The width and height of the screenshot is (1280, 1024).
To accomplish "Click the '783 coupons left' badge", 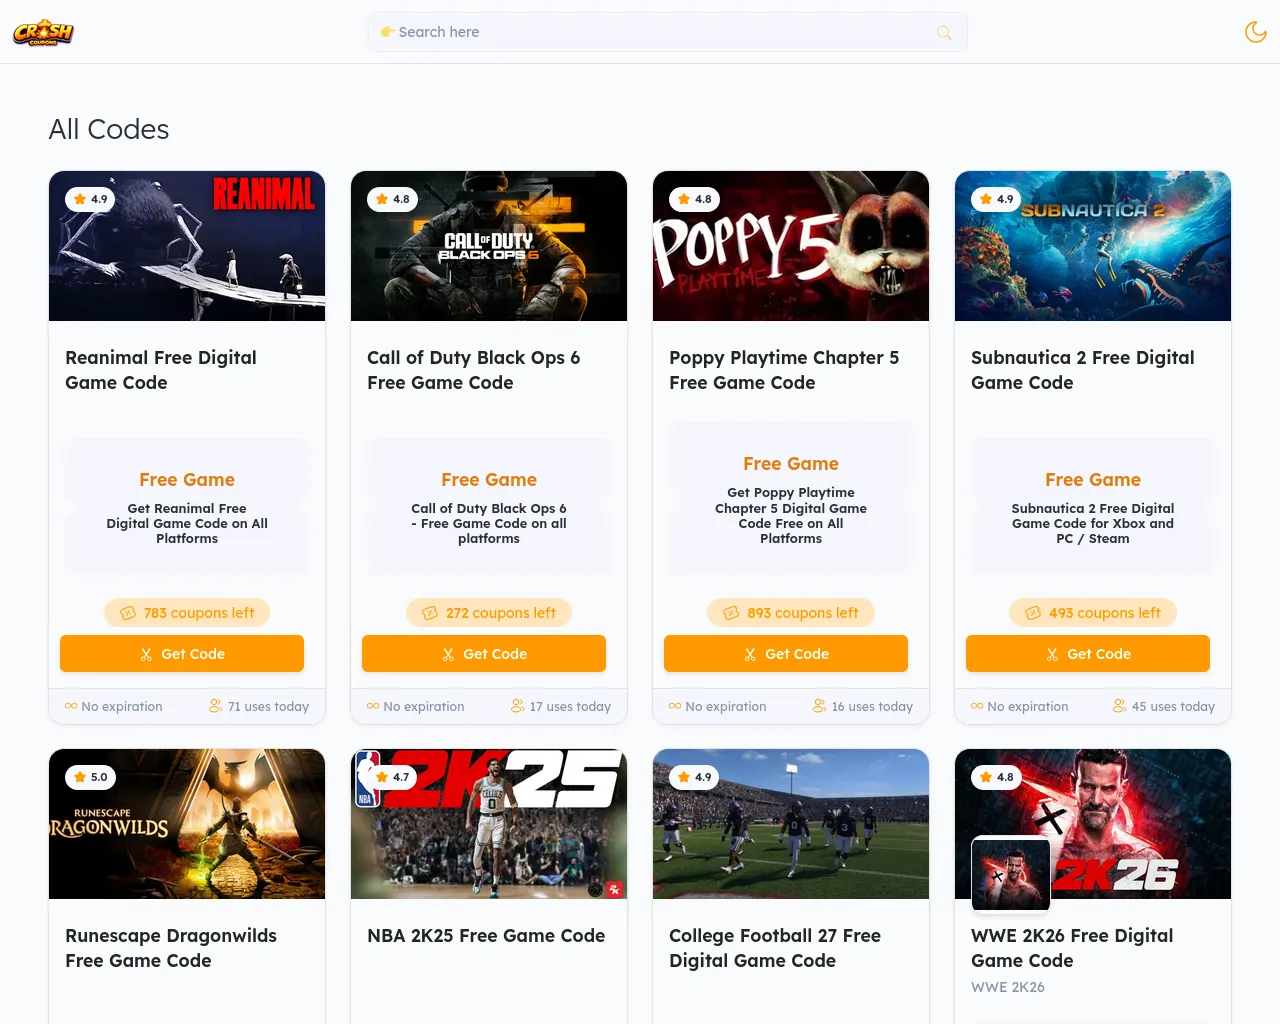I will [x=187, y=613].
